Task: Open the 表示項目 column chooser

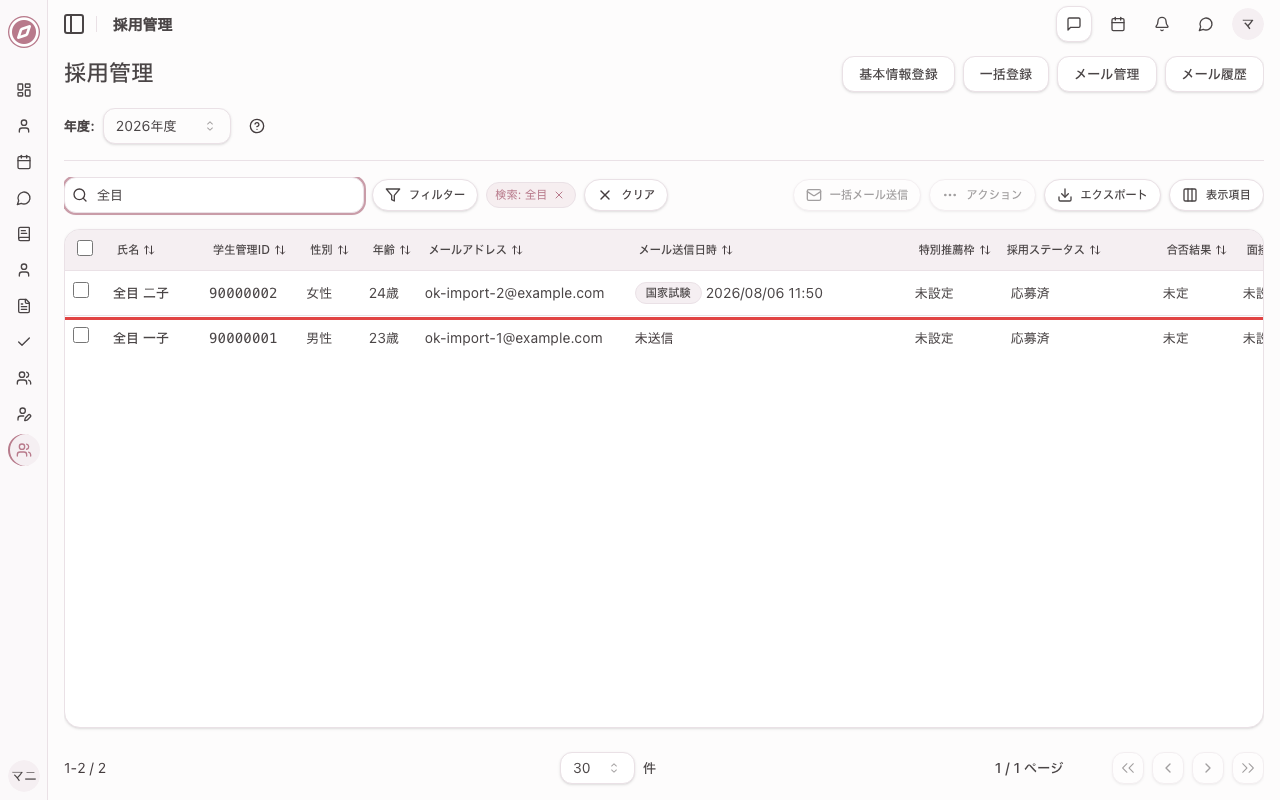Action: [1216, 195]
